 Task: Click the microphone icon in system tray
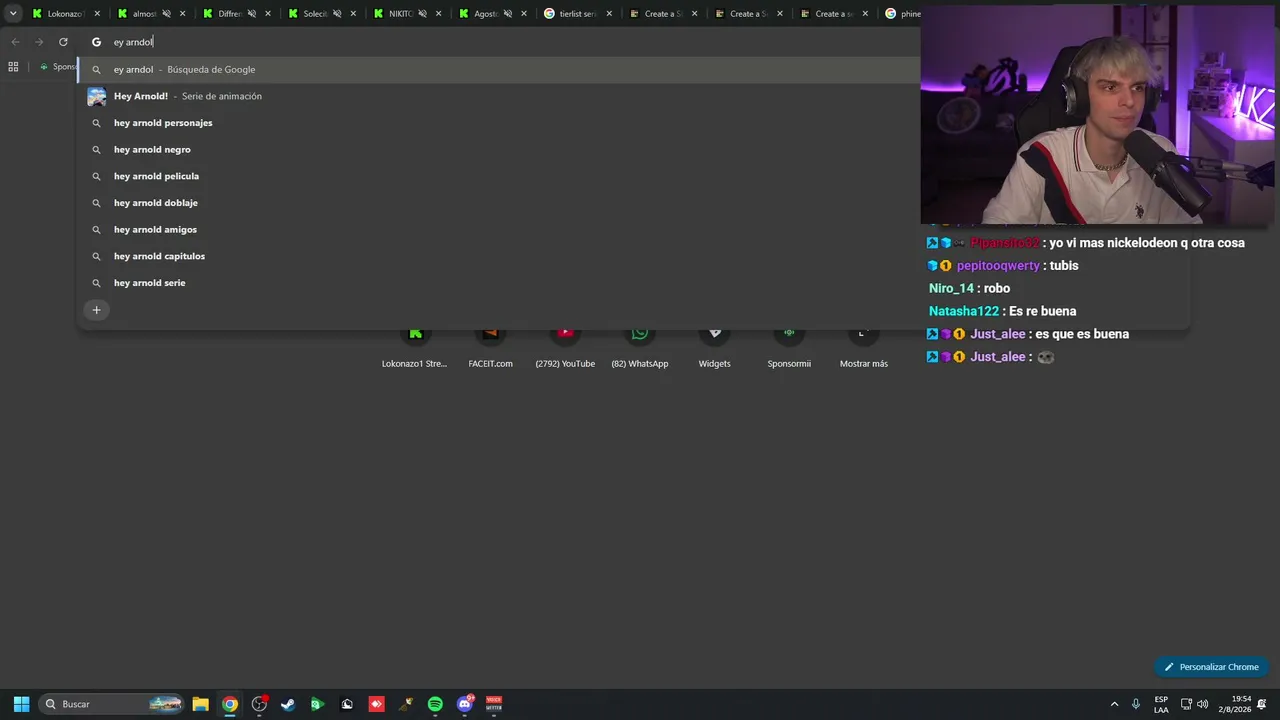(1136, 704)
